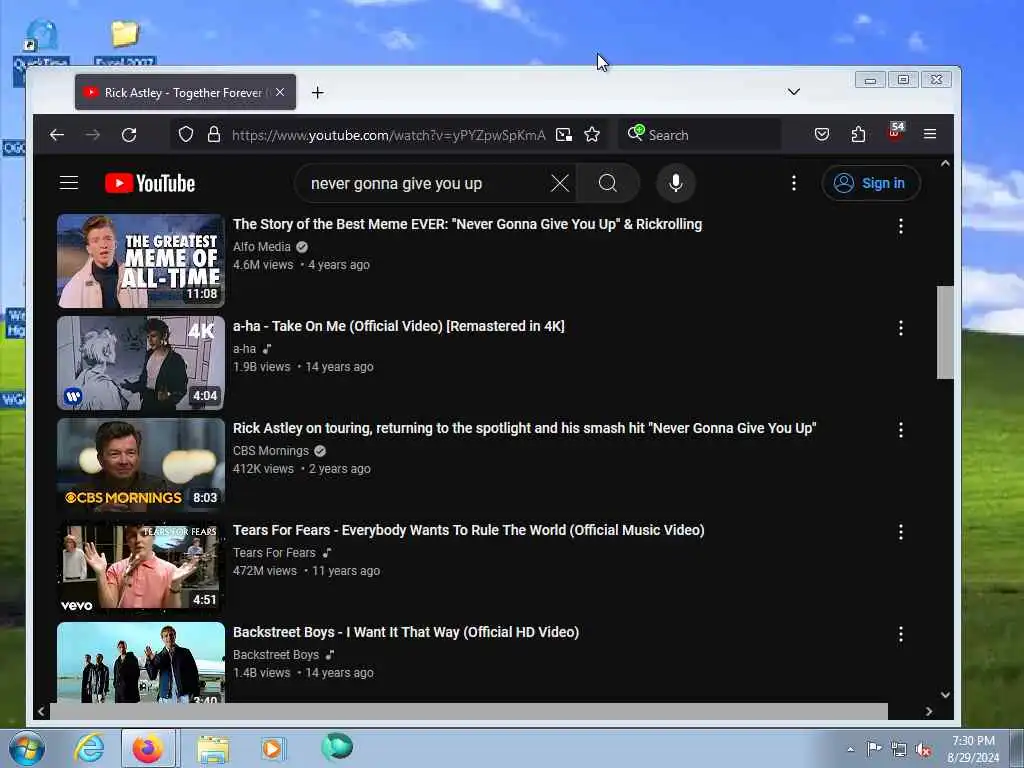Open YouTube guide hamburger menu

[69, 183]
